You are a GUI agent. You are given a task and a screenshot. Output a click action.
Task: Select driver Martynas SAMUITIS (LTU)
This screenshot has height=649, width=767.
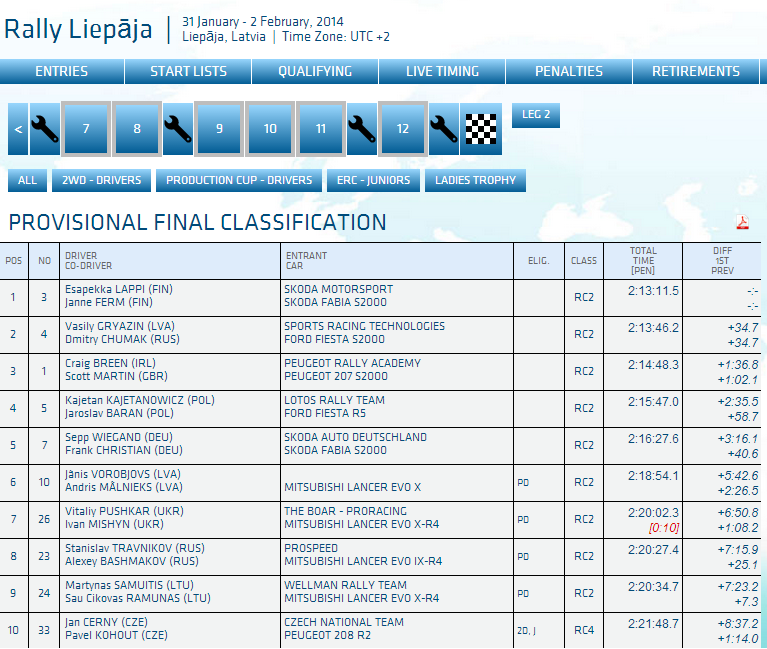(130, 585)
